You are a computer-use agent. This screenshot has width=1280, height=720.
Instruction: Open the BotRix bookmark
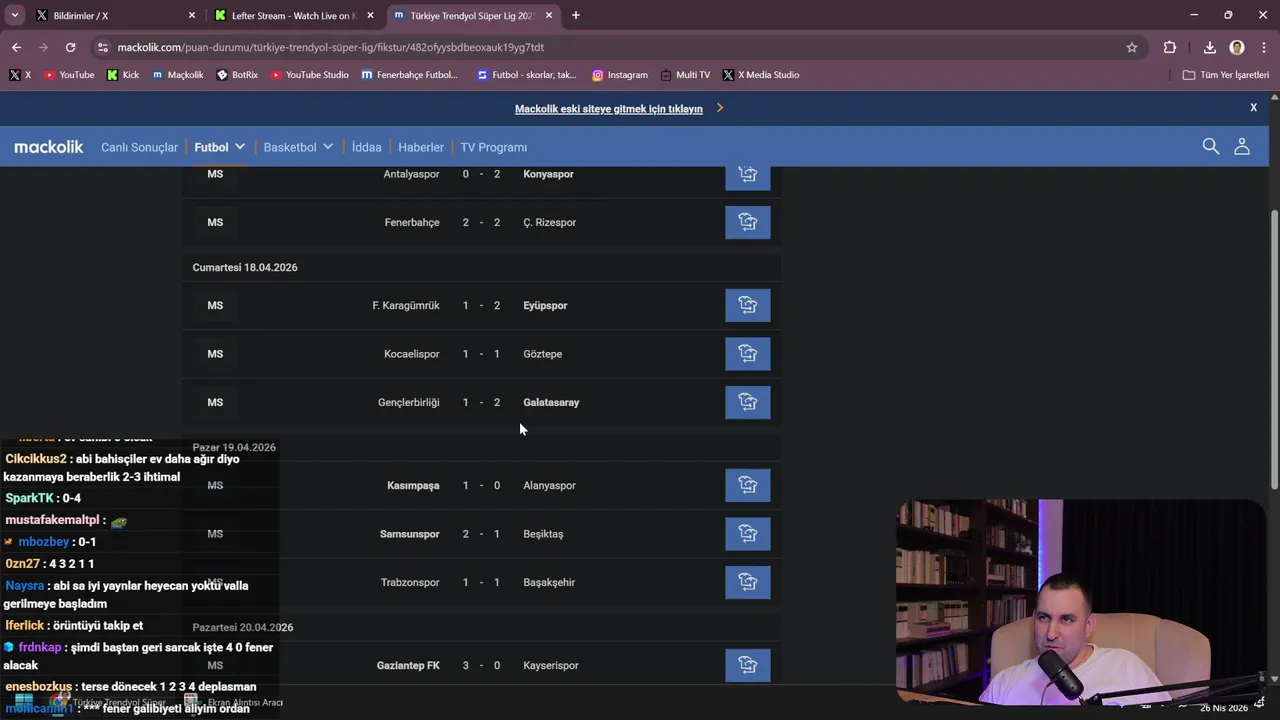pos(237,75)
